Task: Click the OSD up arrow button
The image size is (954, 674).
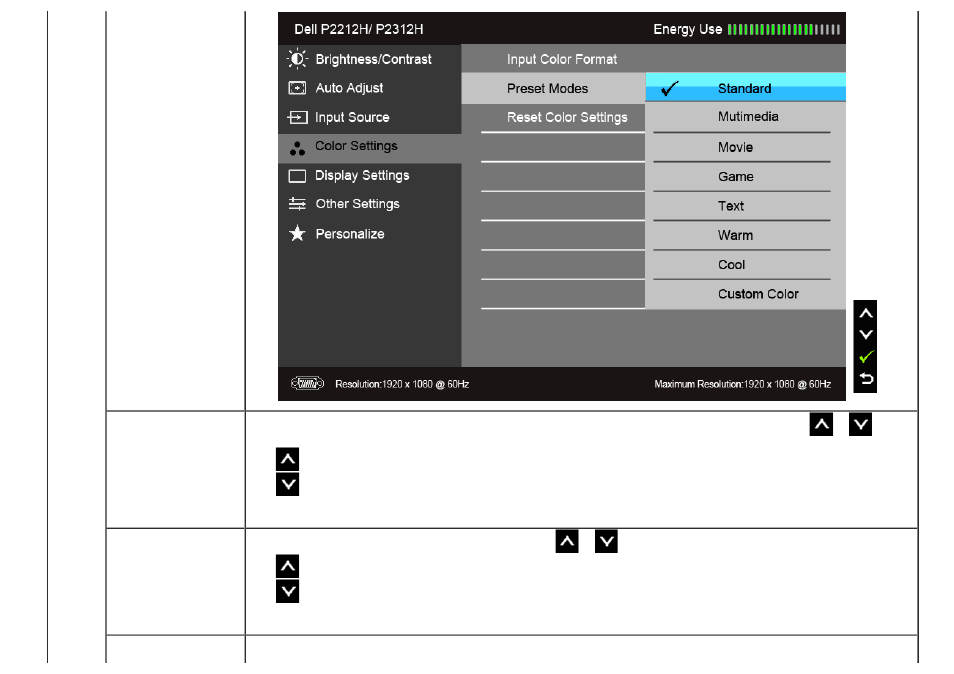Action: point(866,313)
